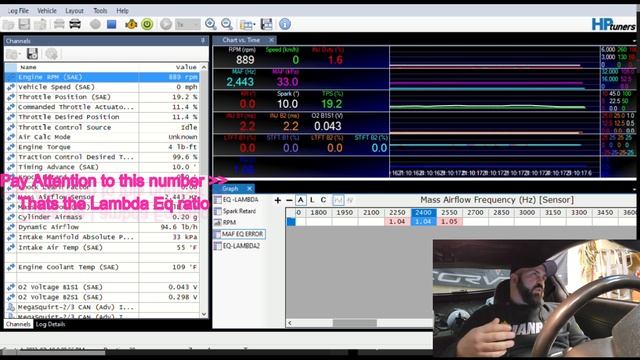Open channels config folder dropdown

[13, 54]
